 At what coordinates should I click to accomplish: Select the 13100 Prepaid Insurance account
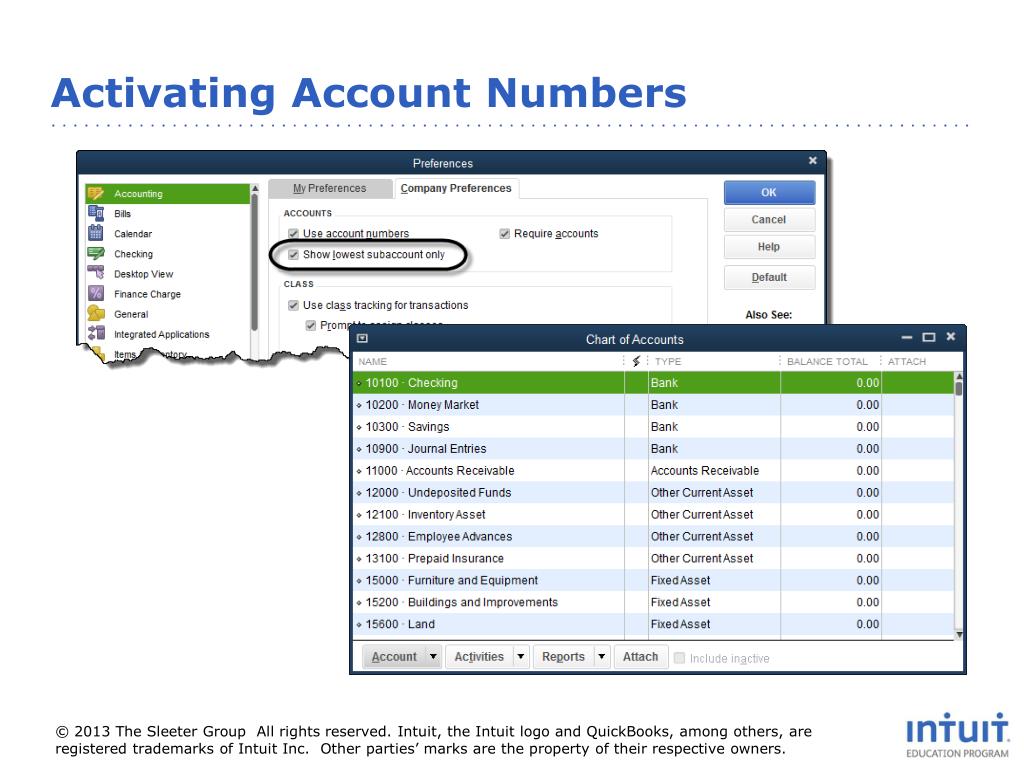tap(653, 558)
